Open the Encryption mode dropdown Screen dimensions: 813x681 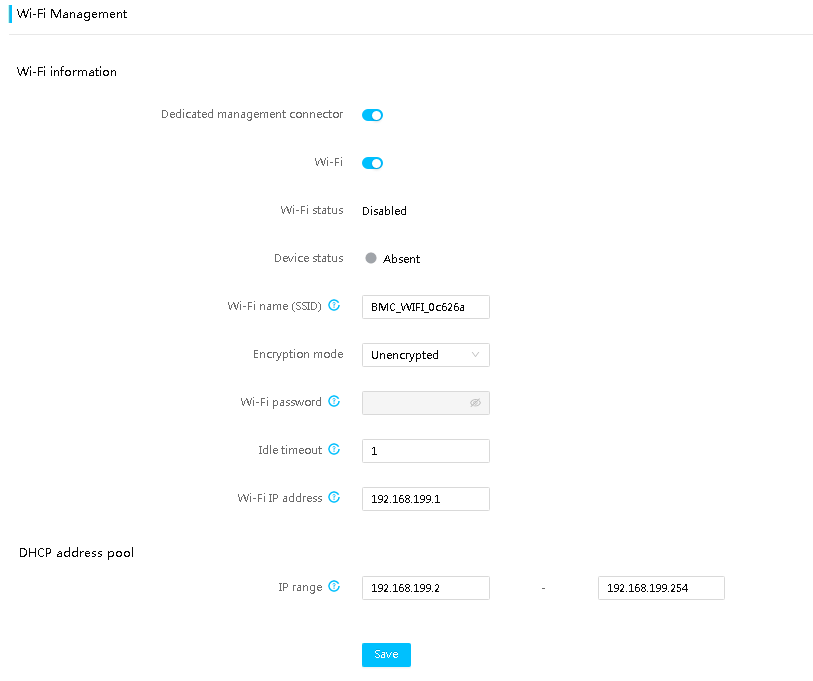coord(426,355)
